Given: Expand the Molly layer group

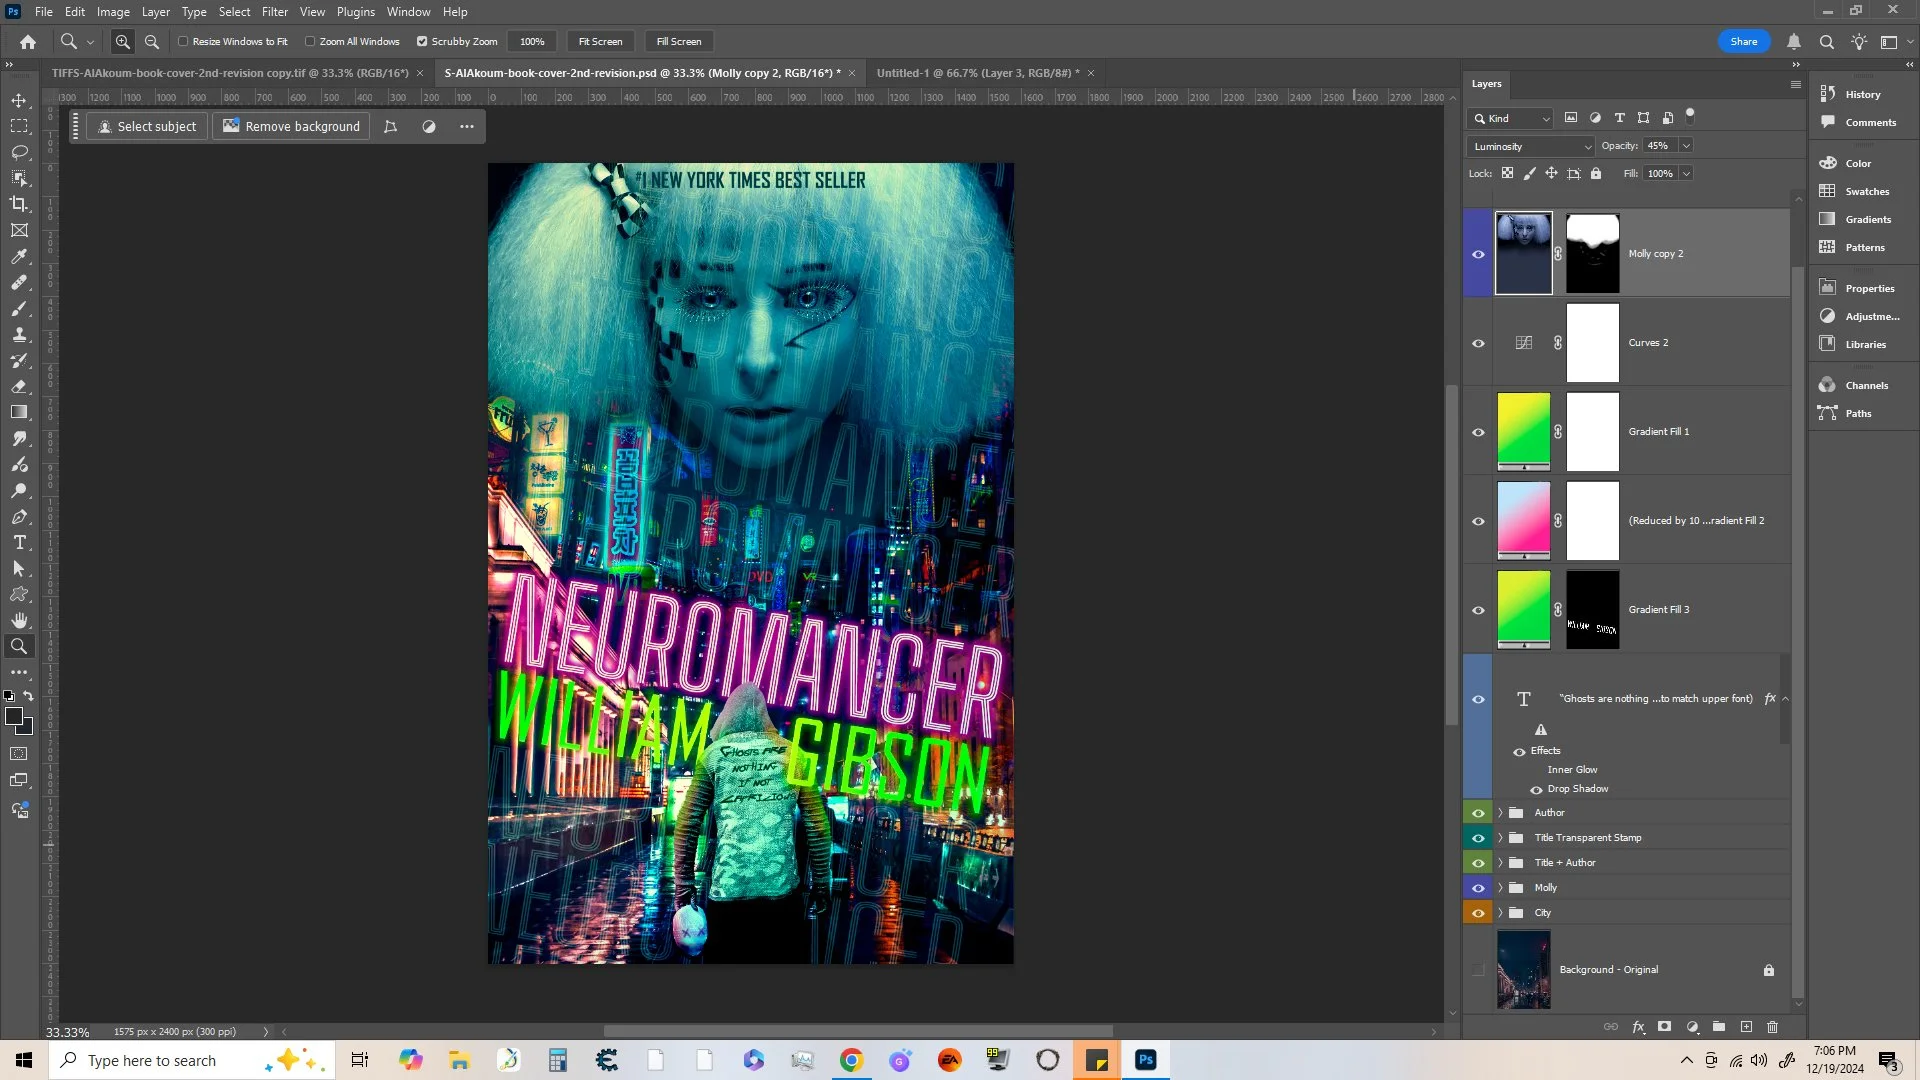Looking at the screenshot, I should pyautogui.click(x=1500, y=887).
